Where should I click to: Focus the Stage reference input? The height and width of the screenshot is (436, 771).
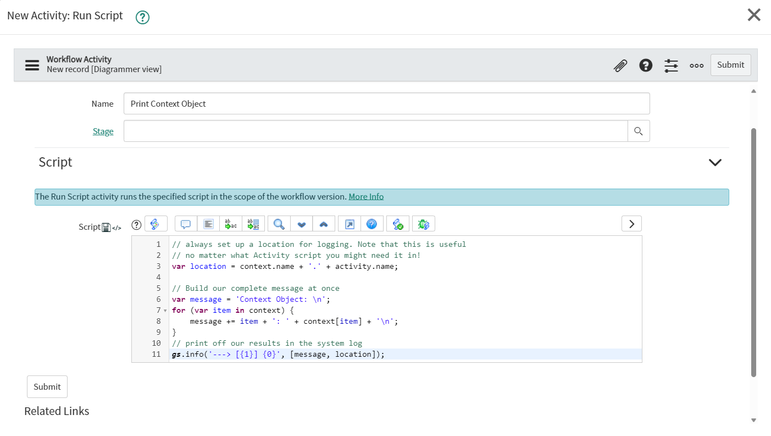(x=376, y=131)
